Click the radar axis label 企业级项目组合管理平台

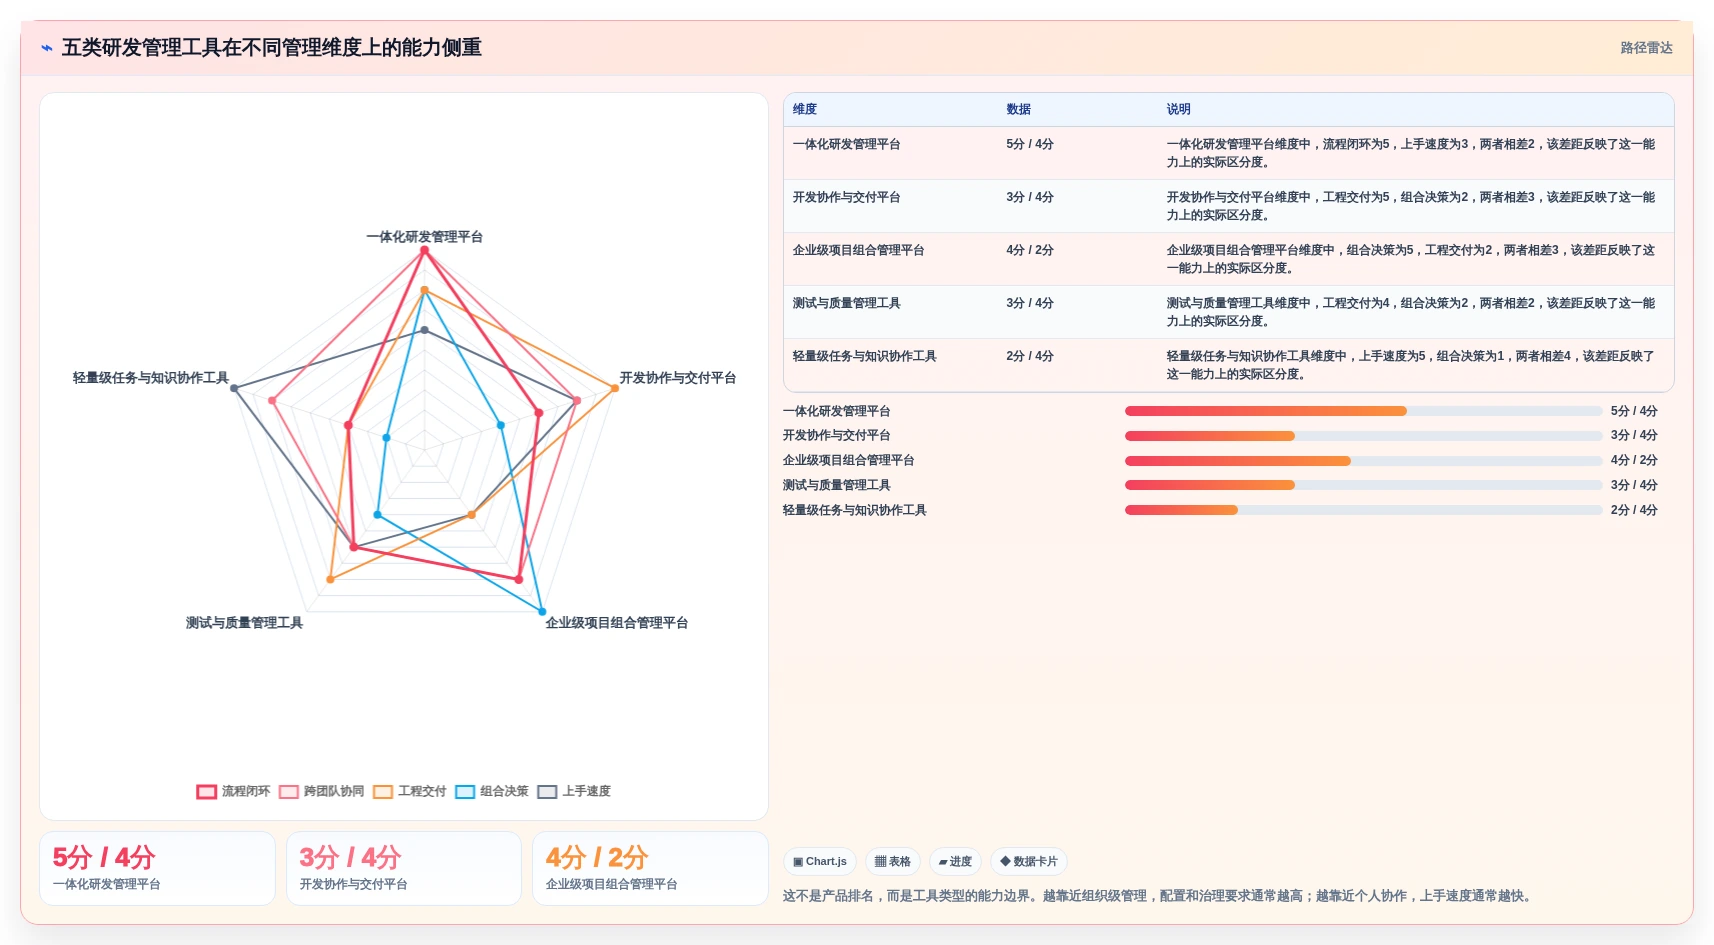point(616,623)
